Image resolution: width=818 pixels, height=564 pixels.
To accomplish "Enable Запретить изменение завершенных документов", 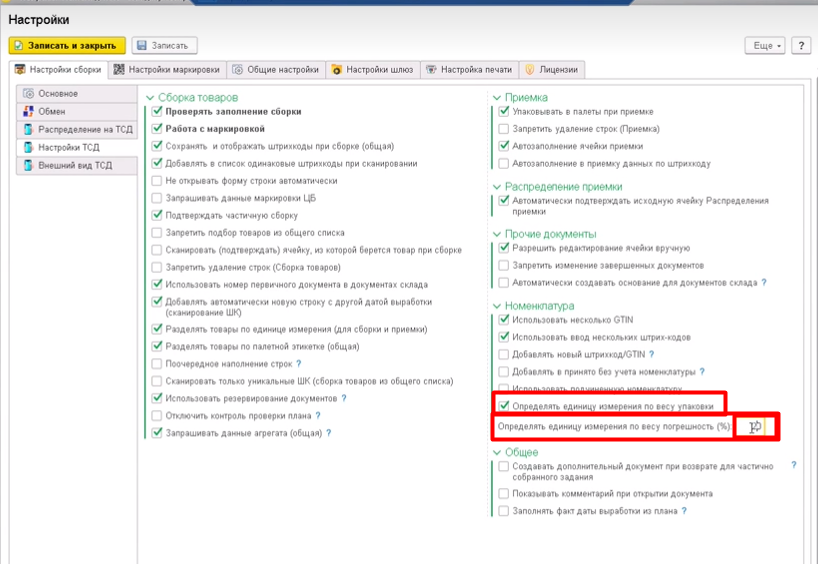I will click(503, 265).
